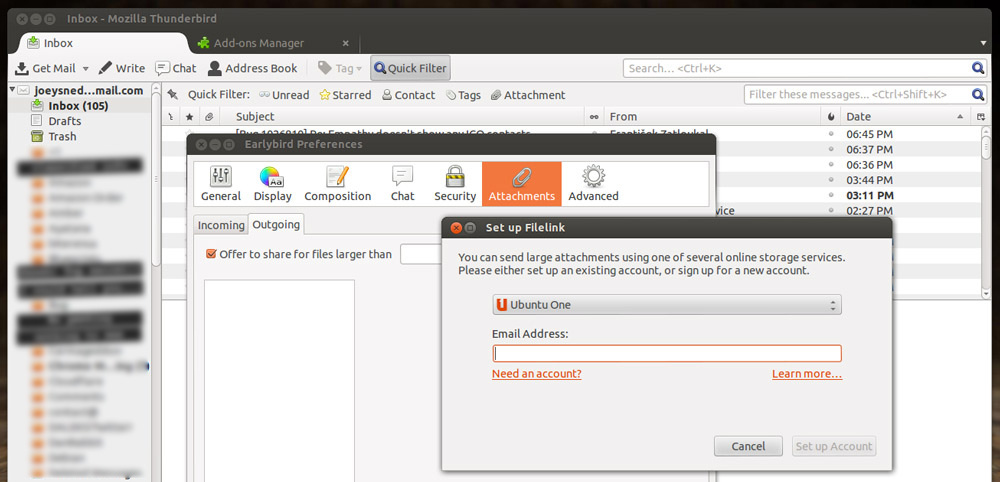
Task: Open the Address Book
Action: click(x=253, y=68)
